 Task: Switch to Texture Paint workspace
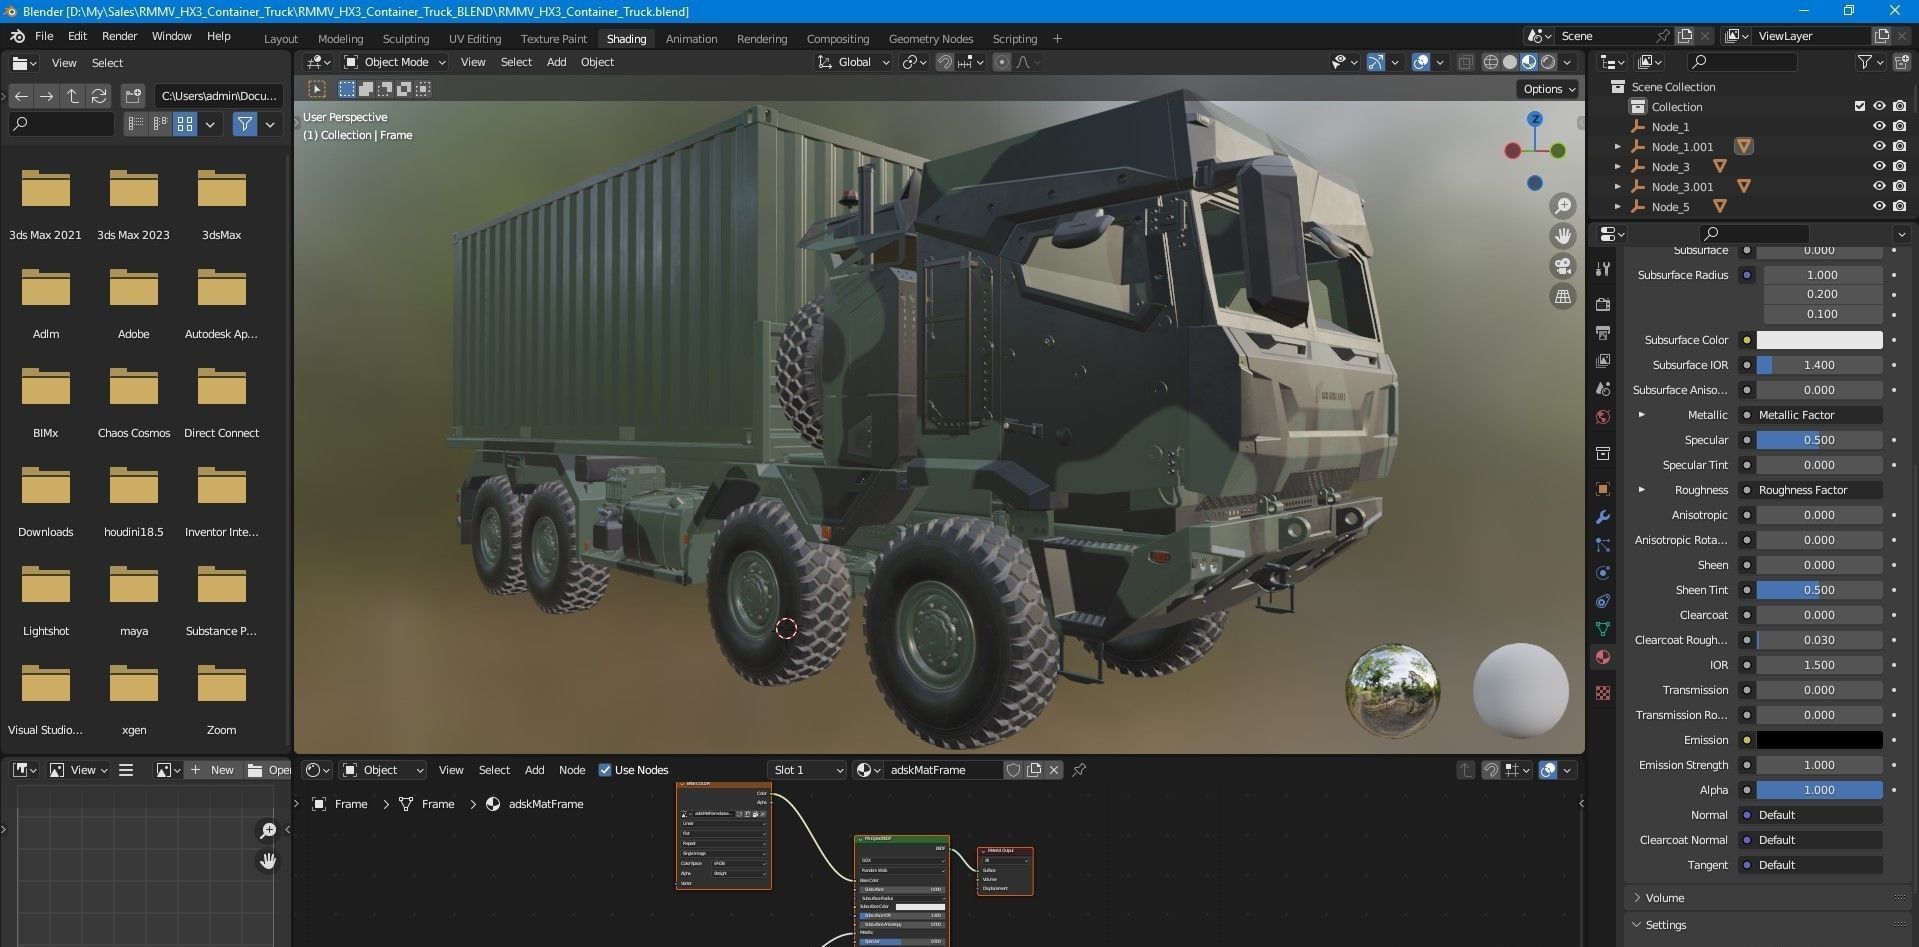tap(553, 39)
